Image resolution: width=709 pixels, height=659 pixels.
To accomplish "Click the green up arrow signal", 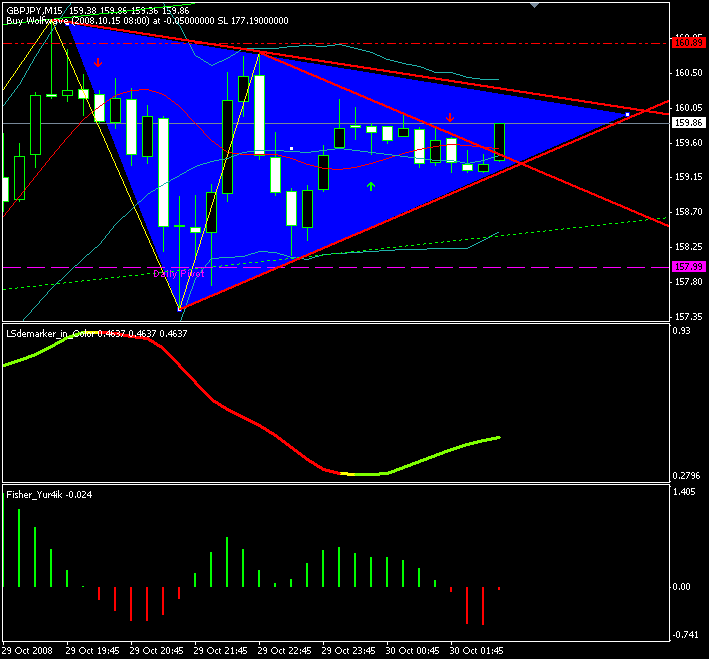I will click(x=371, y=186).
